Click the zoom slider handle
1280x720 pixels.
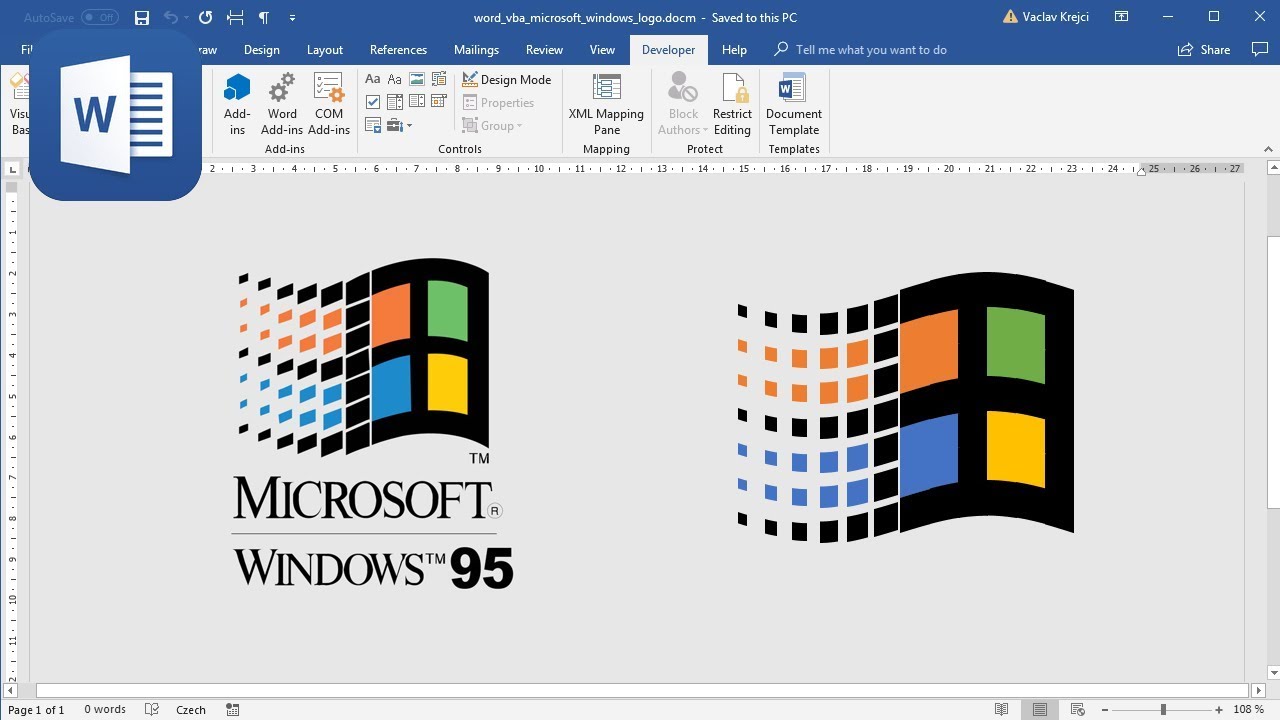tap(1163, 709)
